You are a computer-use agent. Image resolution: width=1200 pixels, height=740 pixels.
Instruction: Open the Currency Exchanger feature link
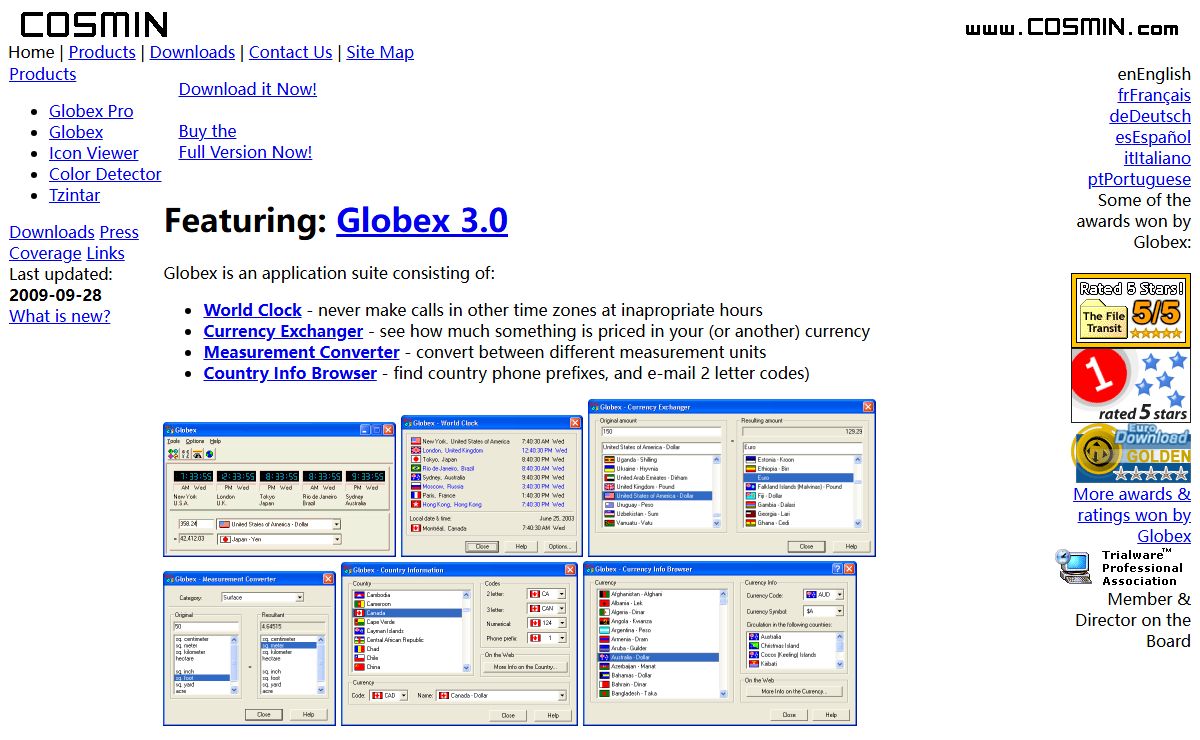[283, 331]
